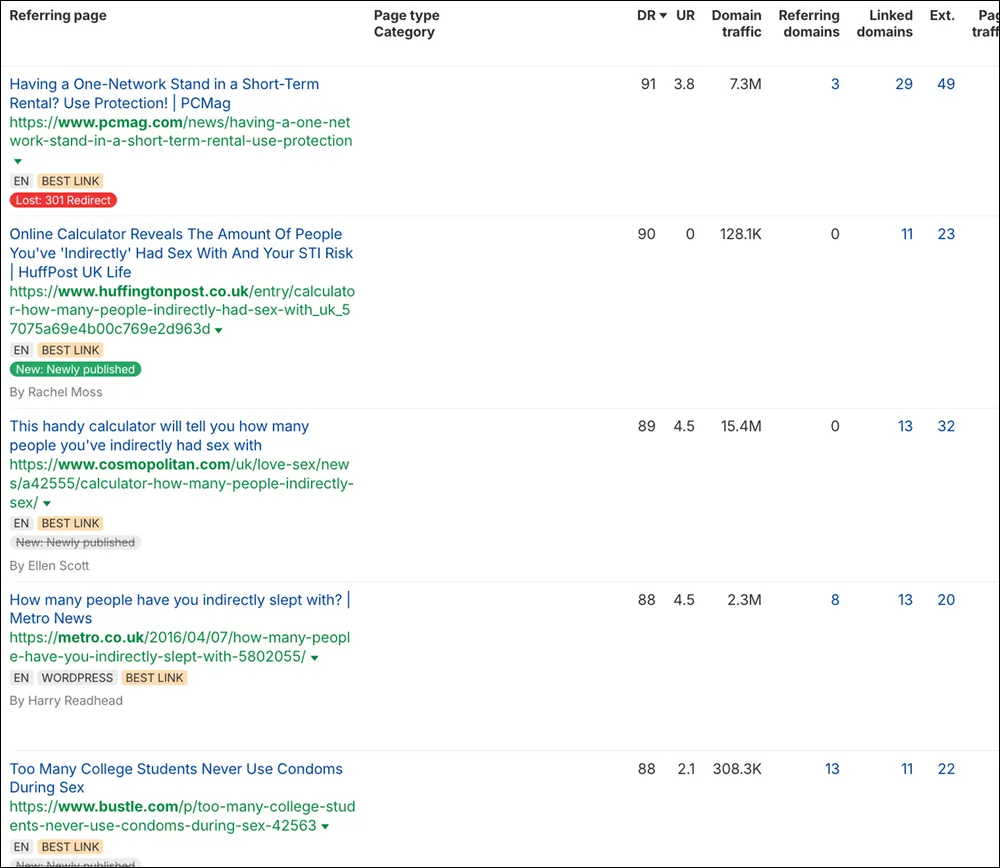1000x868 pixels.
Task: Sort by DR column header arrow
Action: tap(663, 16)
